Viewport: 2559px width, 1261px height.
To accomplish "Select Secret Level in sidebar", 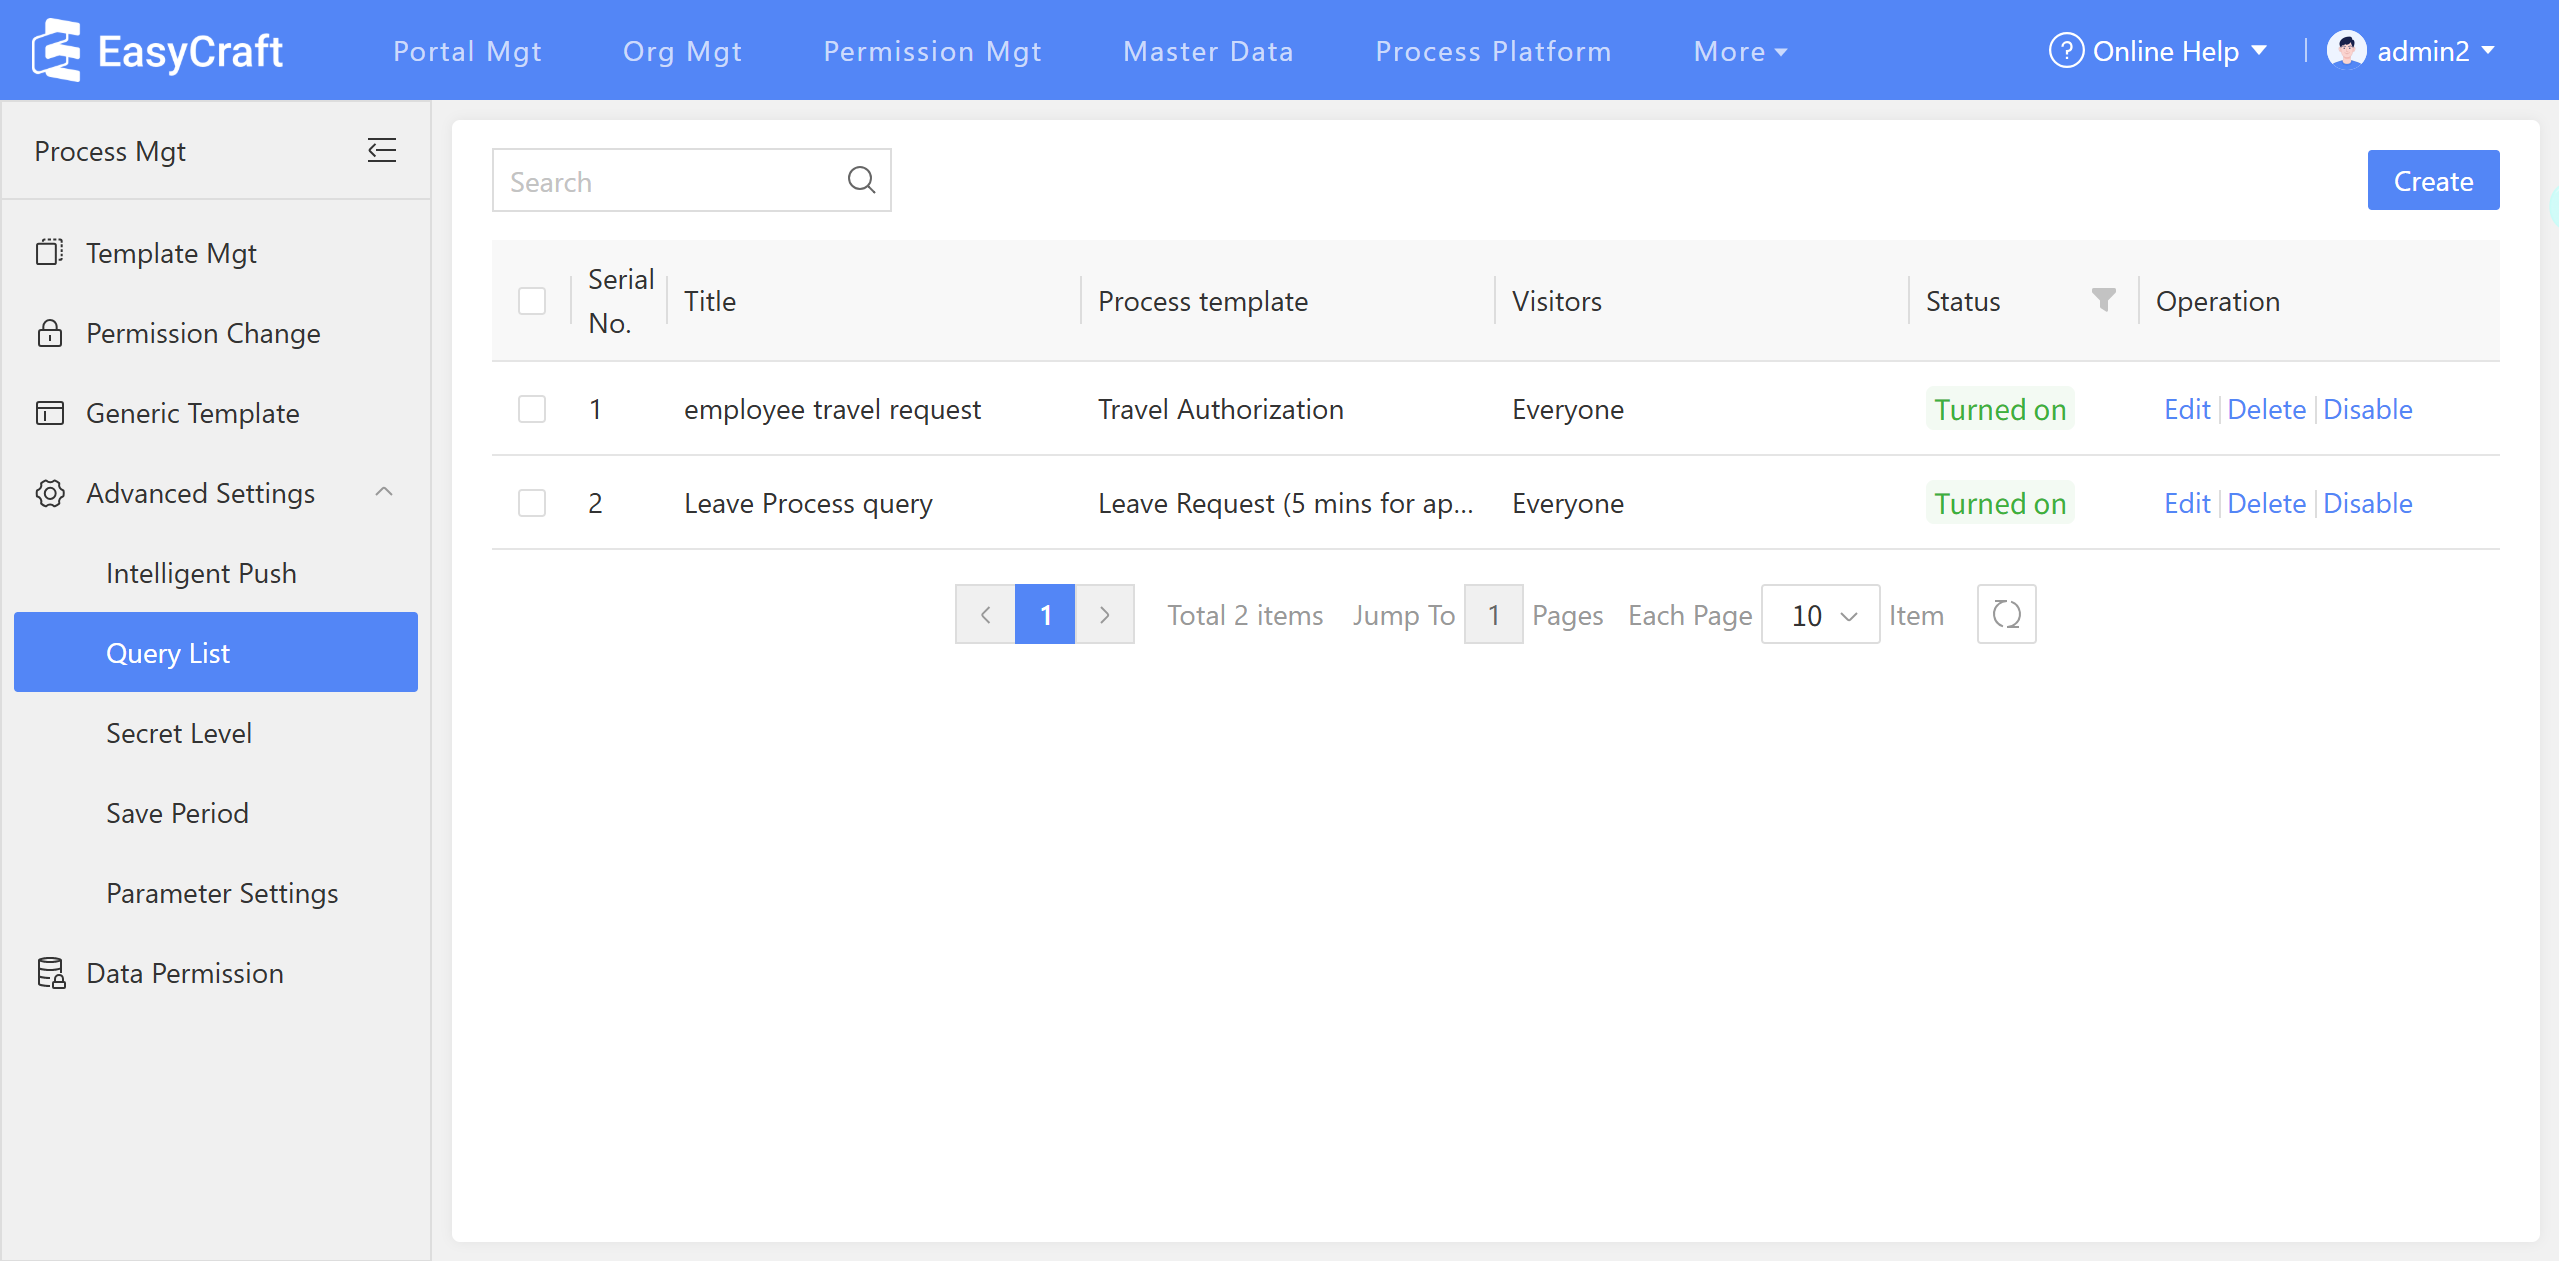I will tap(179, 733).
